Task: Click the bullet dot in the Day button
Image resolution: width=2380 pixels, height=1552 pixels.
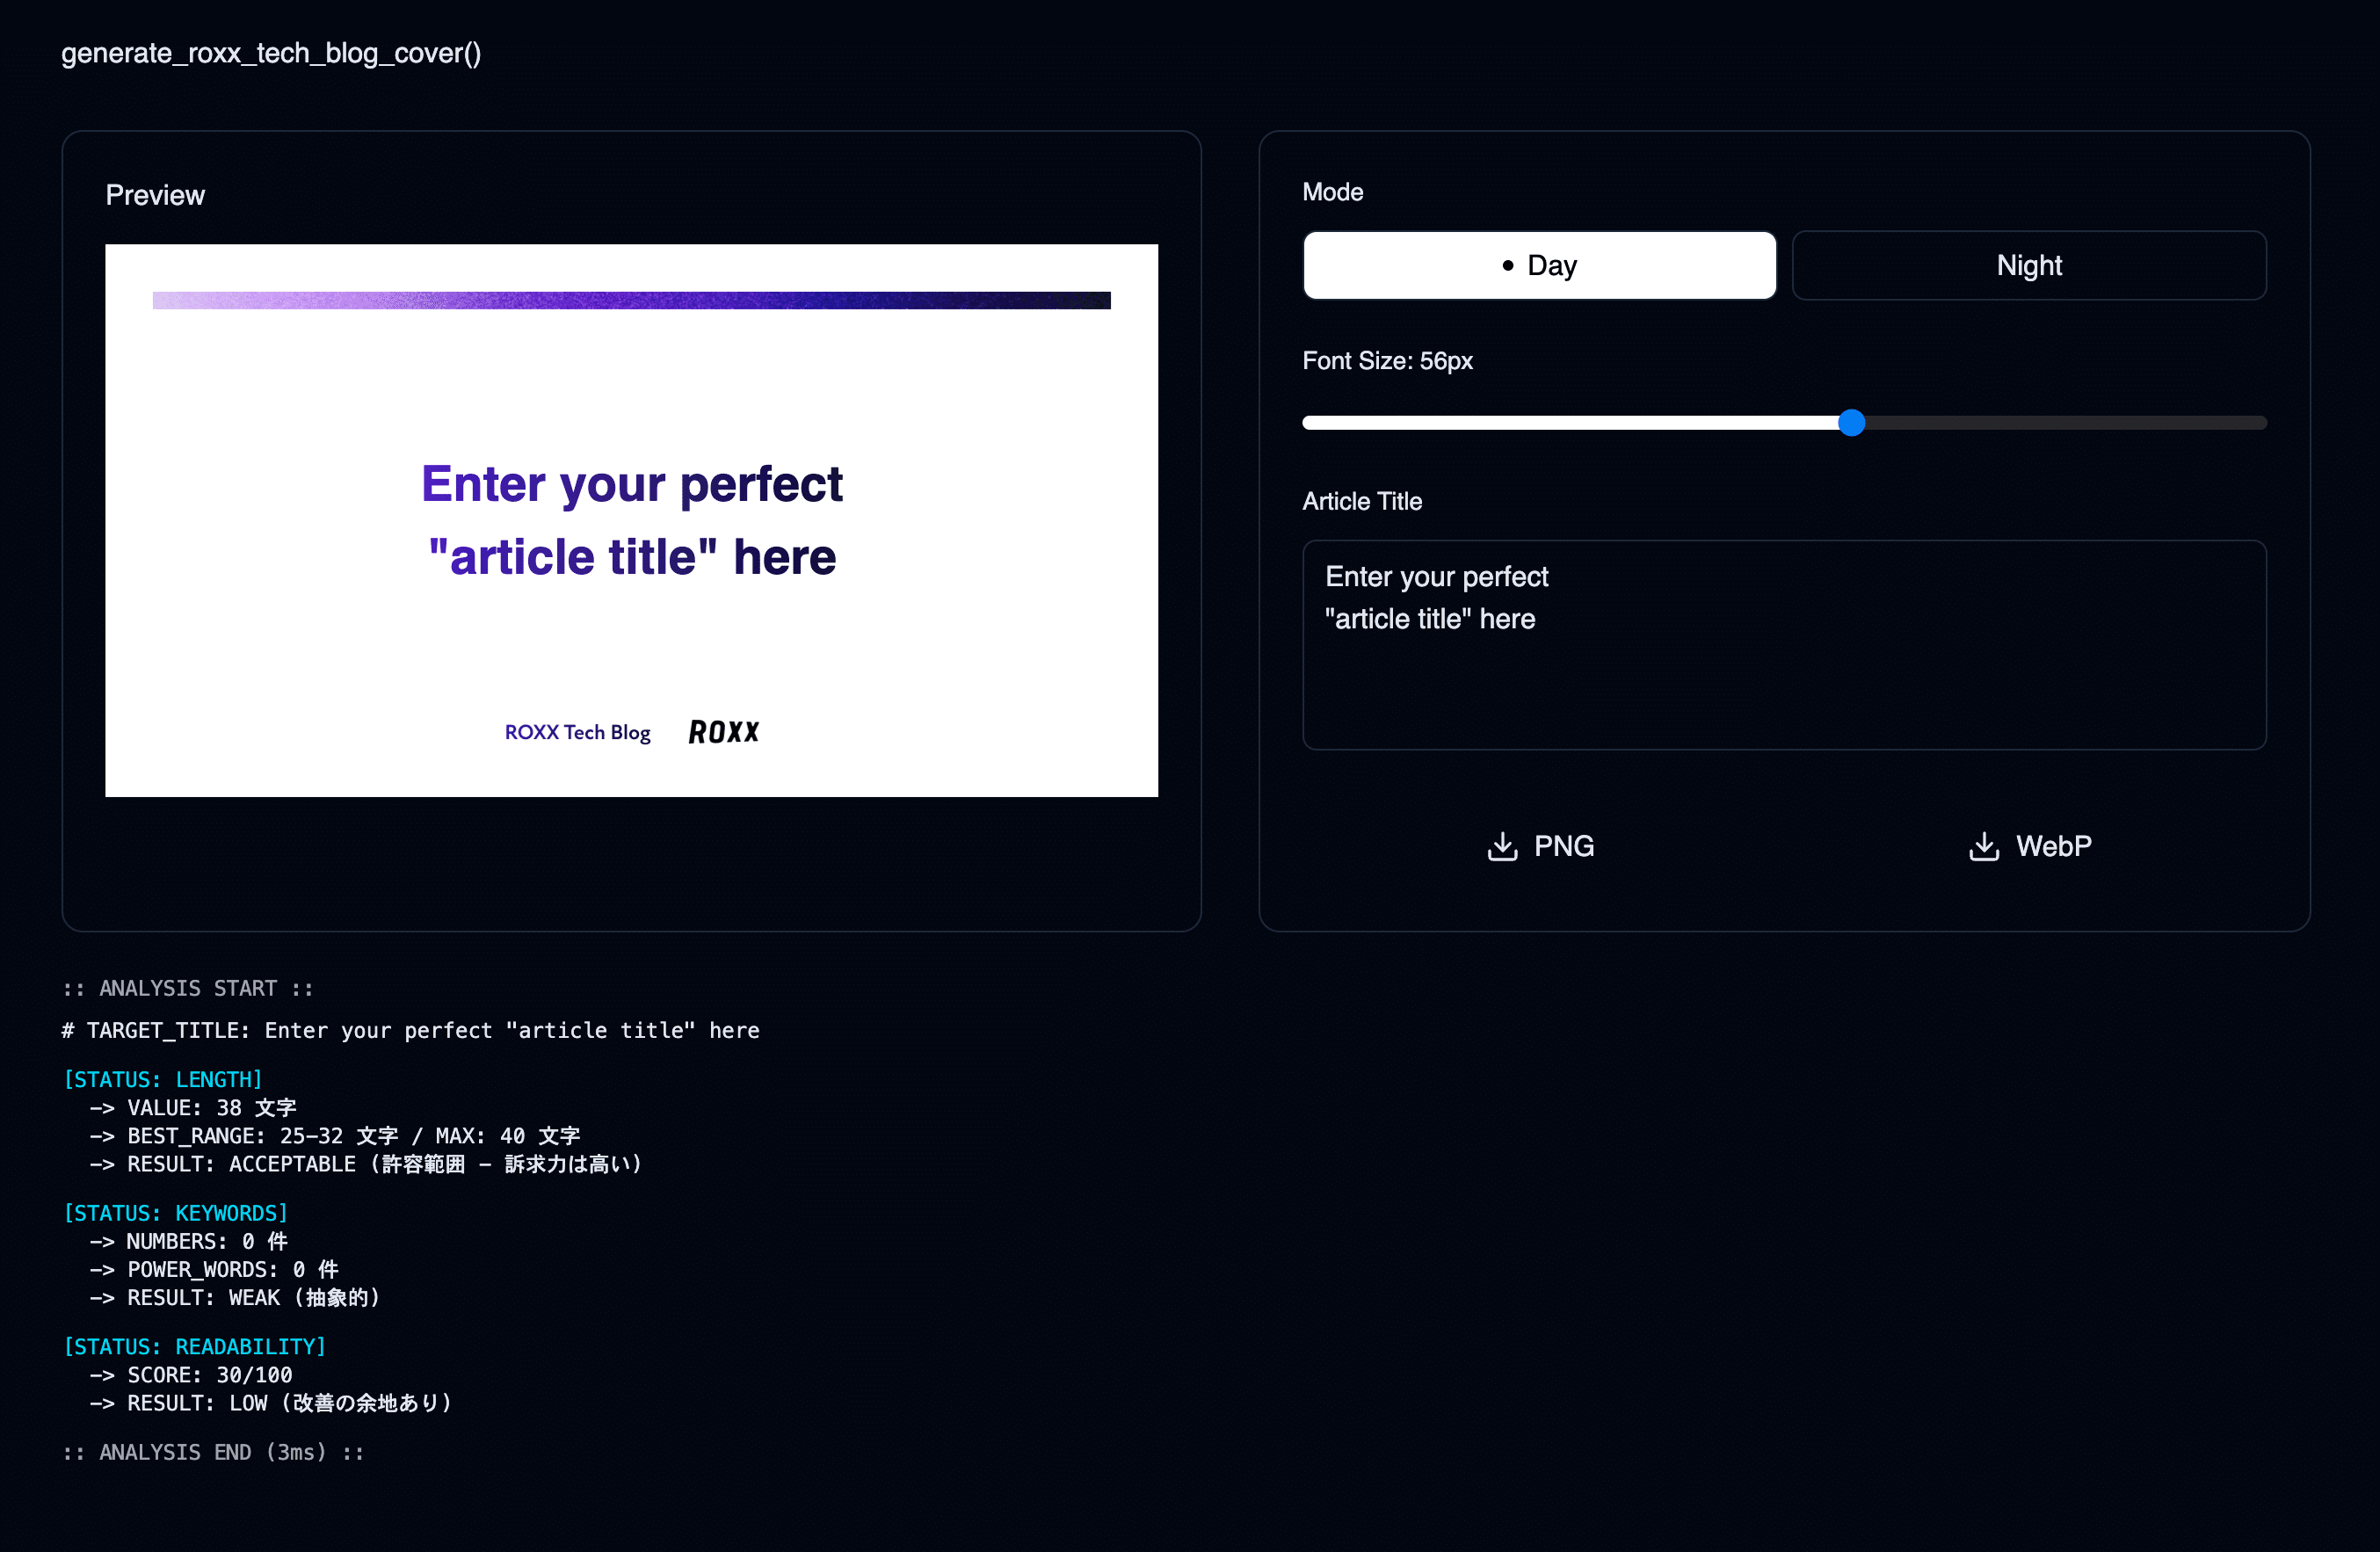Action: click(x=1508, y=265)
